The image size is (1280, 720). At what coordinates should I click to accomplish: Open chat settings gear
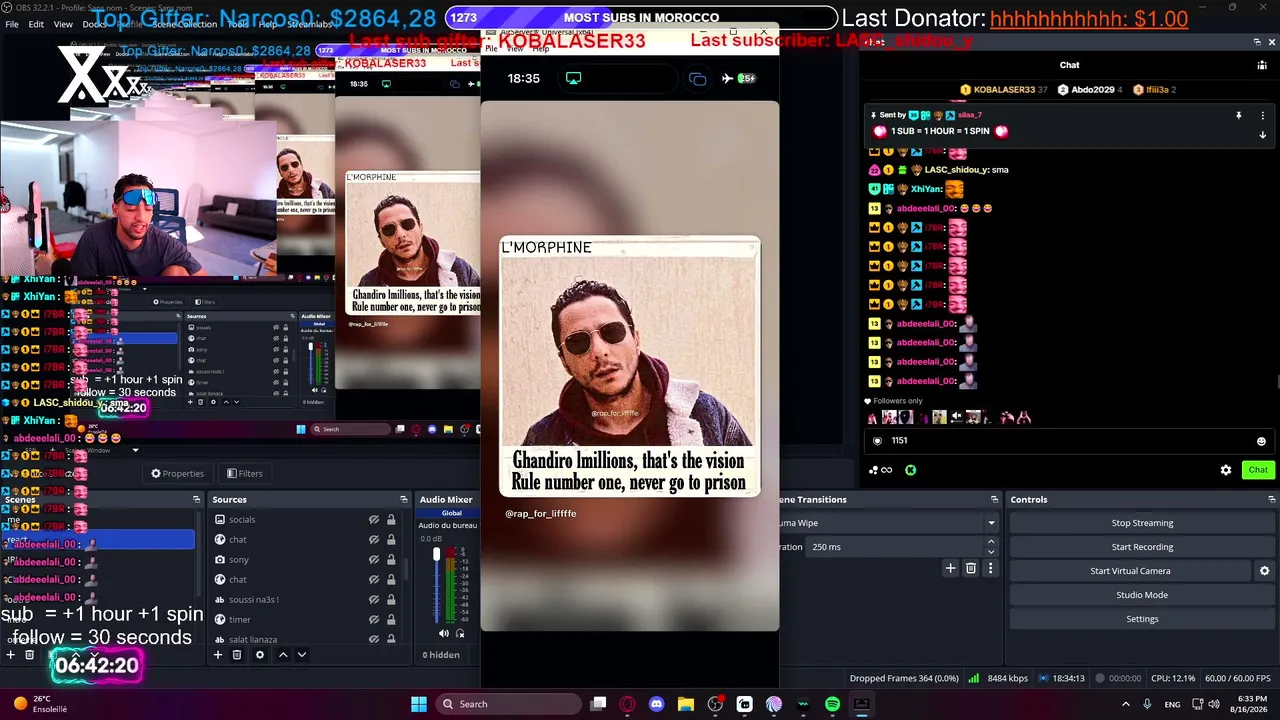1226,470
